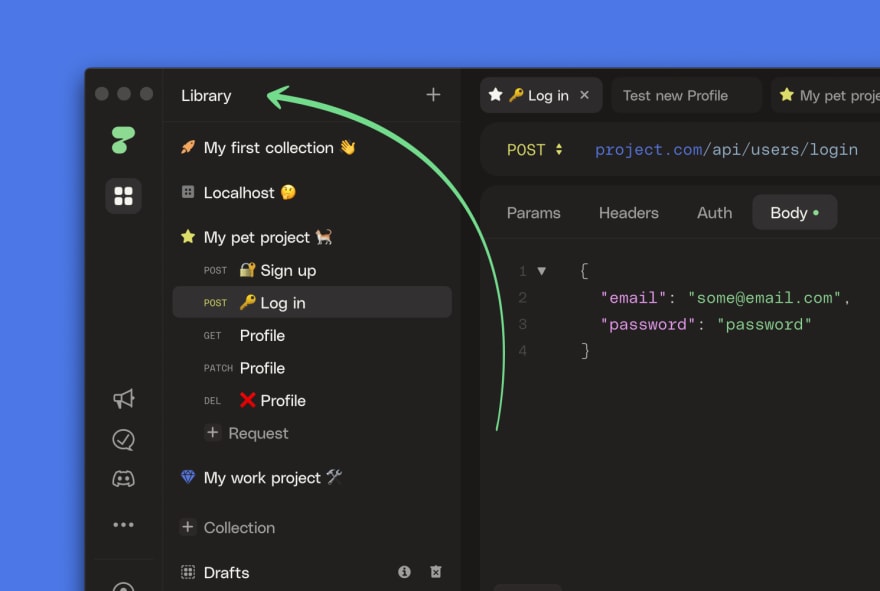
Task: Click the Library heading
Action: coord(206,95)
